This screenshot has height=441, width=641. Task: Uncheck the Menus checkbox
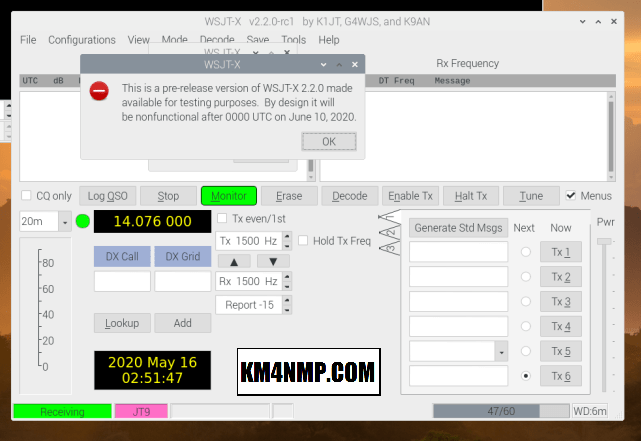coord(571,196)
